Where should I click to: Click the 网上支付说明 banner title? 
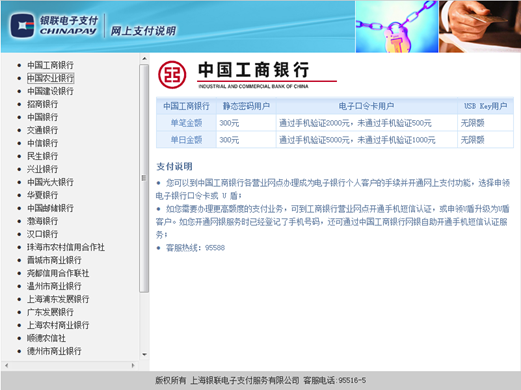(x=143, y=31)
